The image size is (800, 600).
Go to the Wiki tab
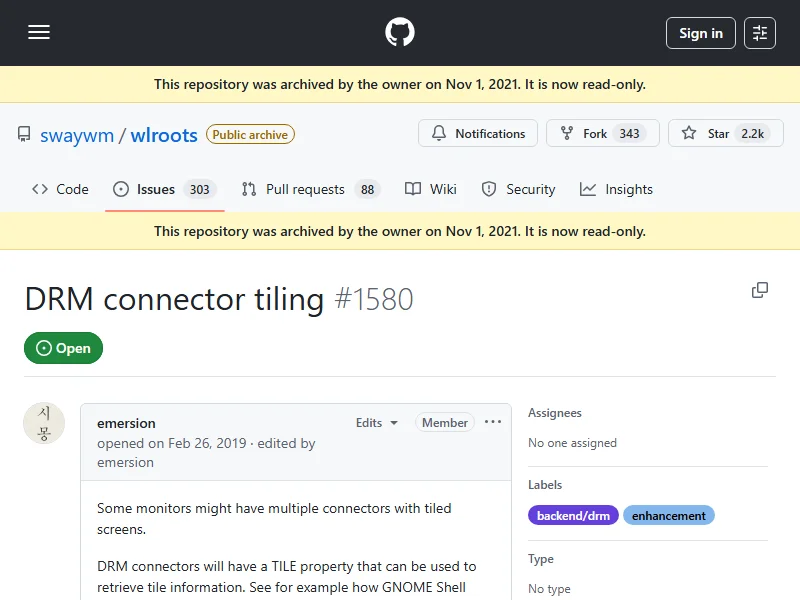431,189
